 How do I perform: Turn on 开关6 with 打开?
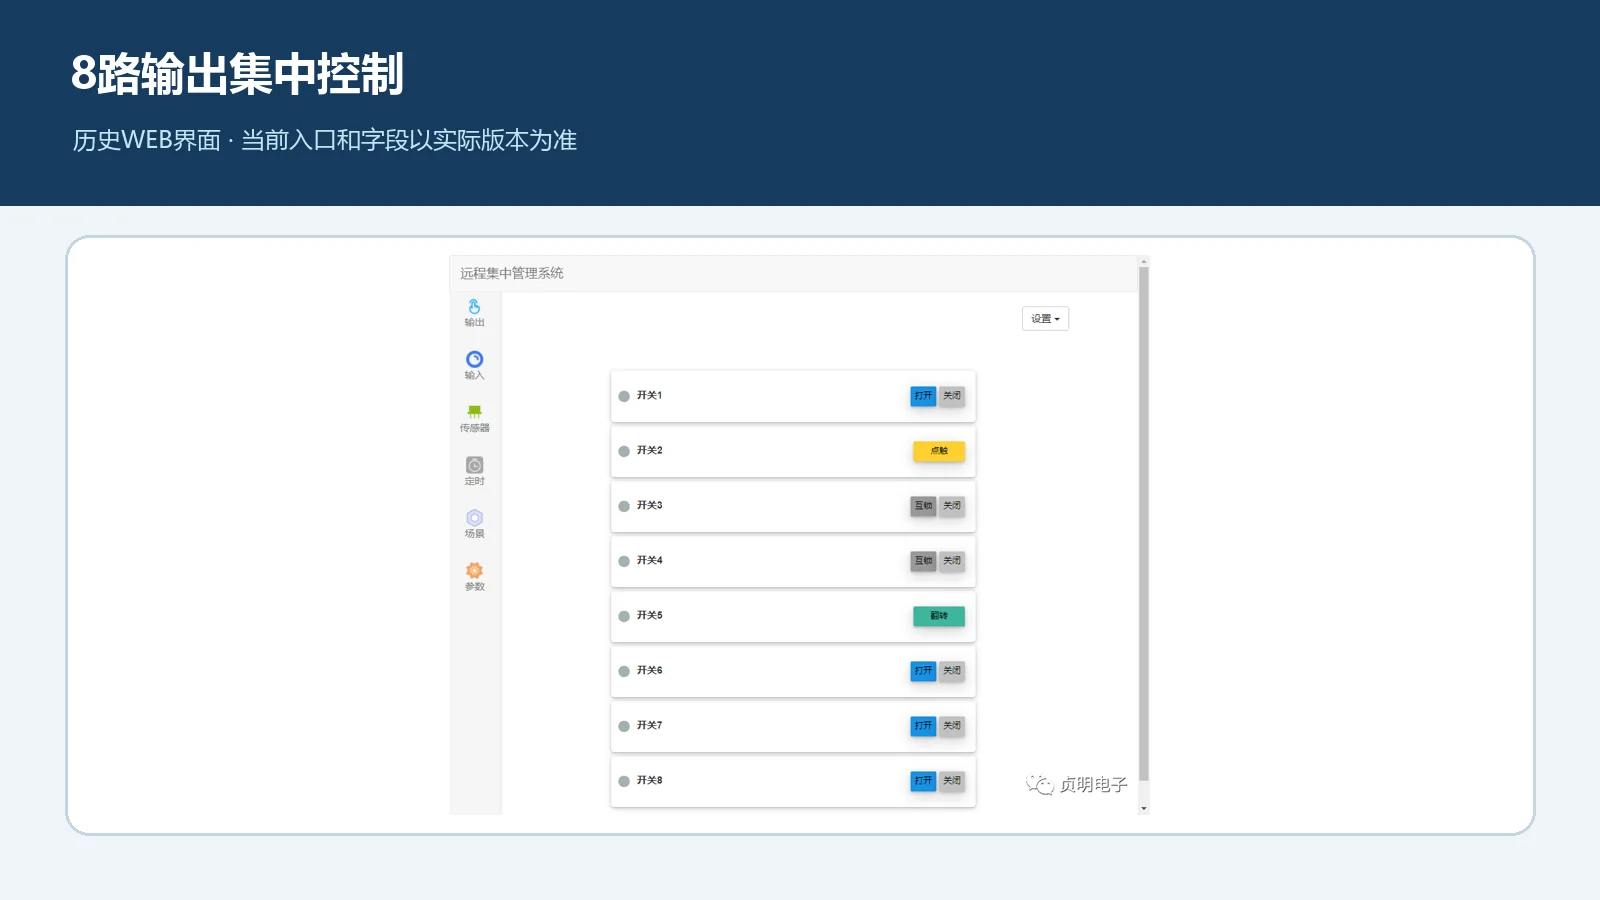click(x=923, y=671)
